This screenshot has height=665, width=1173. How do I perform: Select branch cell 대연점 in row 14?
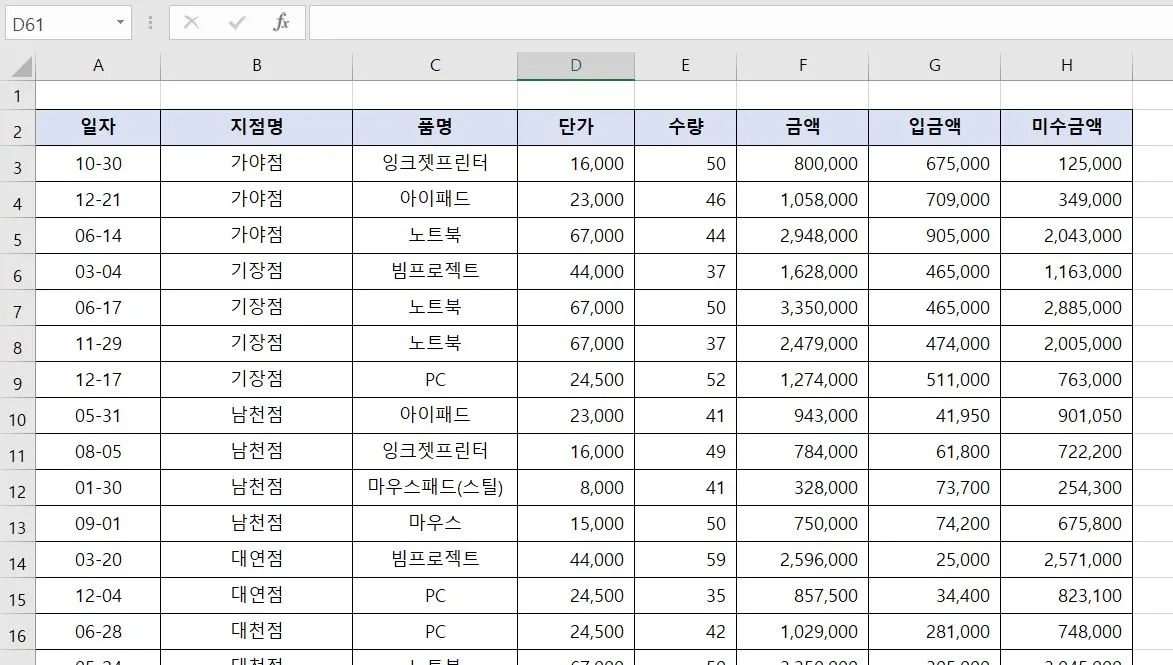tap(257, 560)
